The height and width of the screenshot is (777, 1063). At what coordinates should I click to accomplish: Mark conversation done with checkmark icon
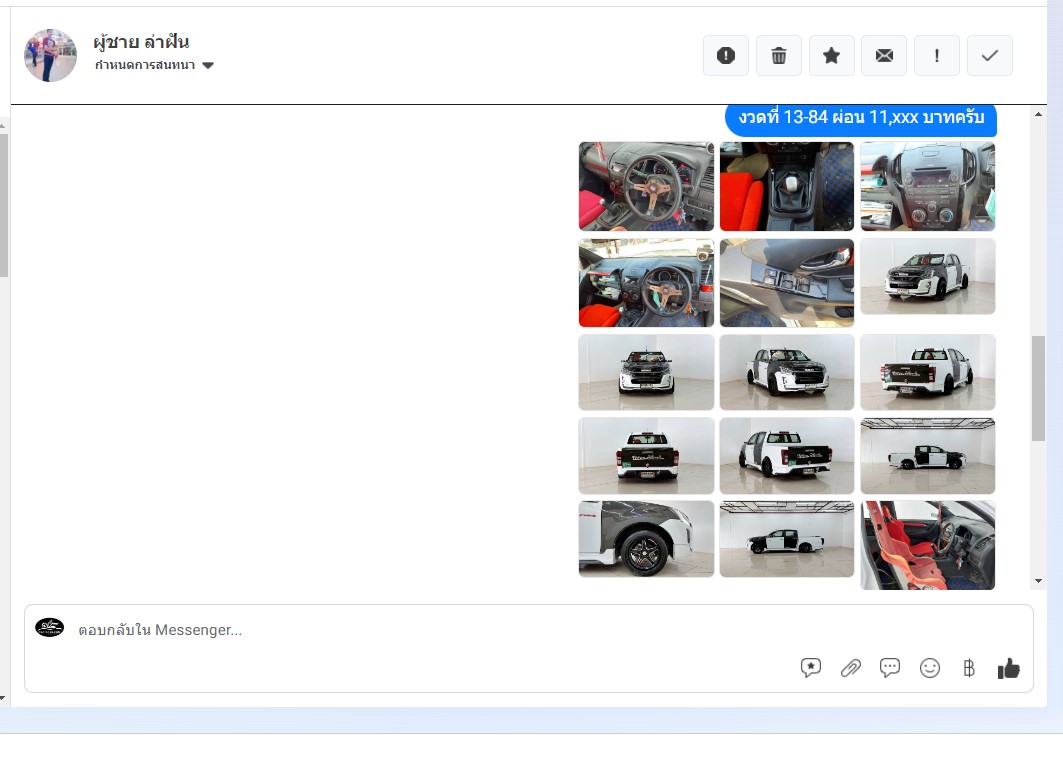click(990, 56)
